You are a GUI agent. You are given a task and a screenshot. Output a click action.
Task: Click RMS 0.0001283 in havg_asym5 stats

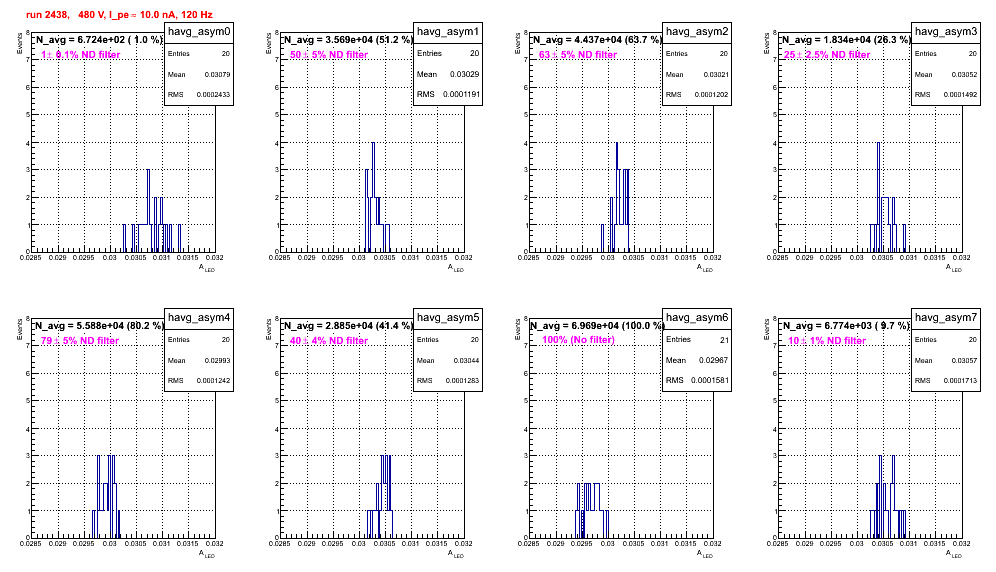(448, 381)
